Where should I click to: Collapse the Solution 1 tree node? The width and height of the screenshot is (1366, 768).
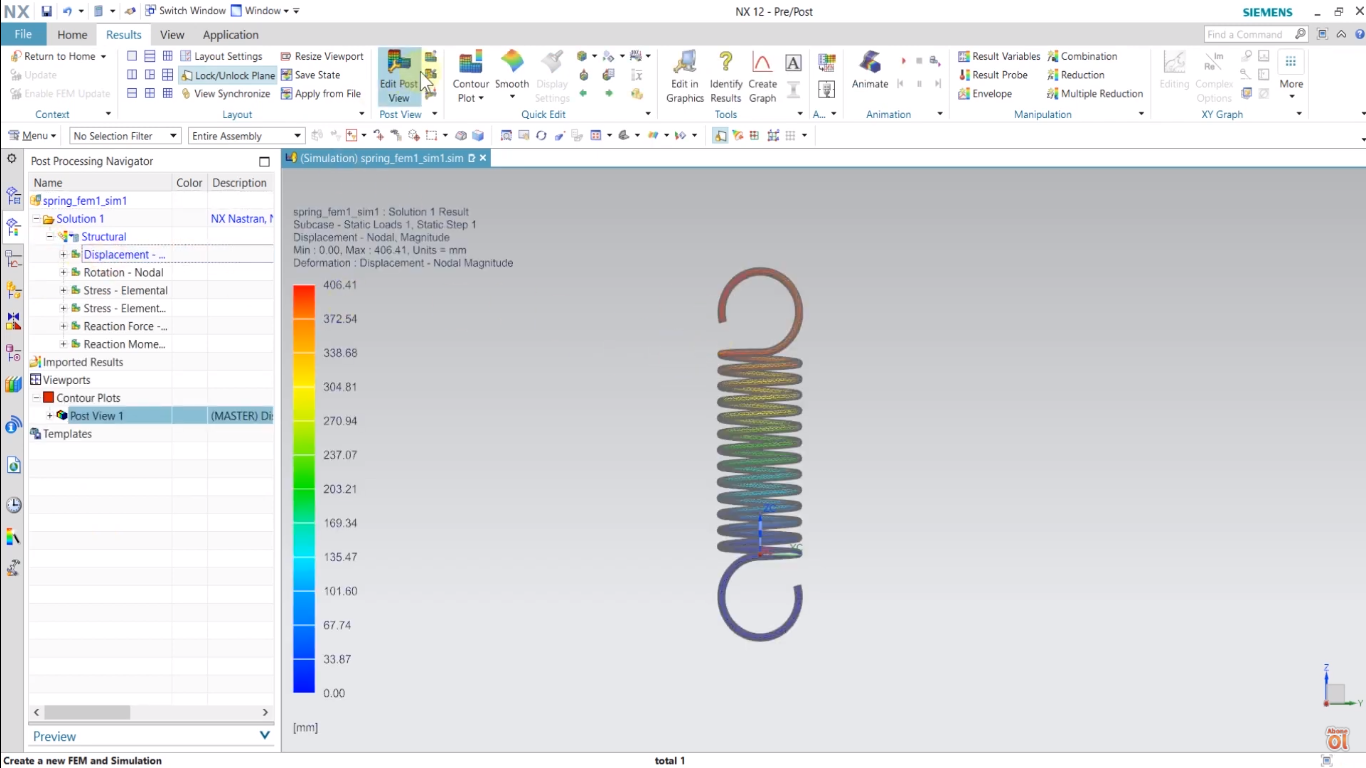[x=38, y=218]
